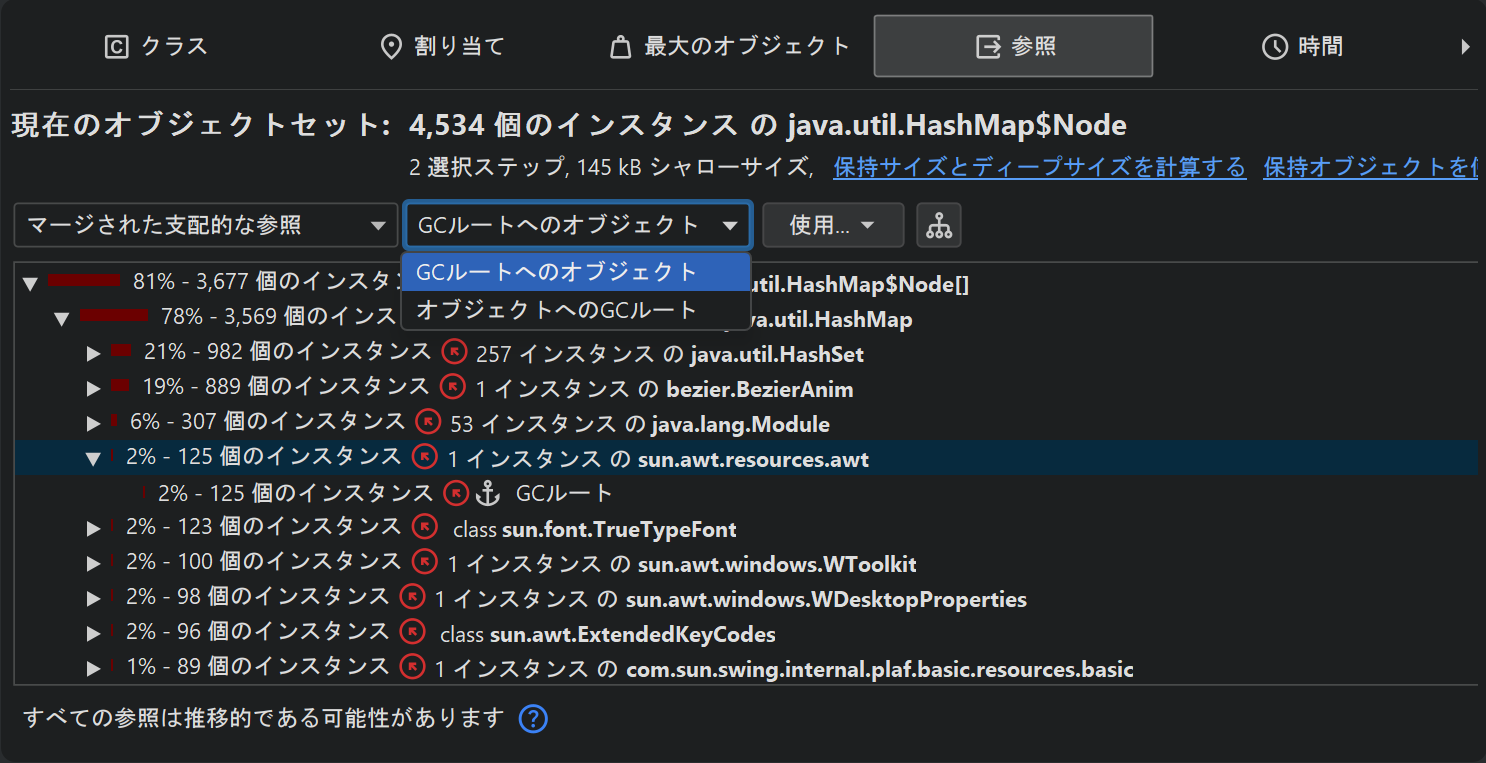1486x763 pixels.
Task: Expand the java.util.HashSet tree node
Action: point(94,354)
